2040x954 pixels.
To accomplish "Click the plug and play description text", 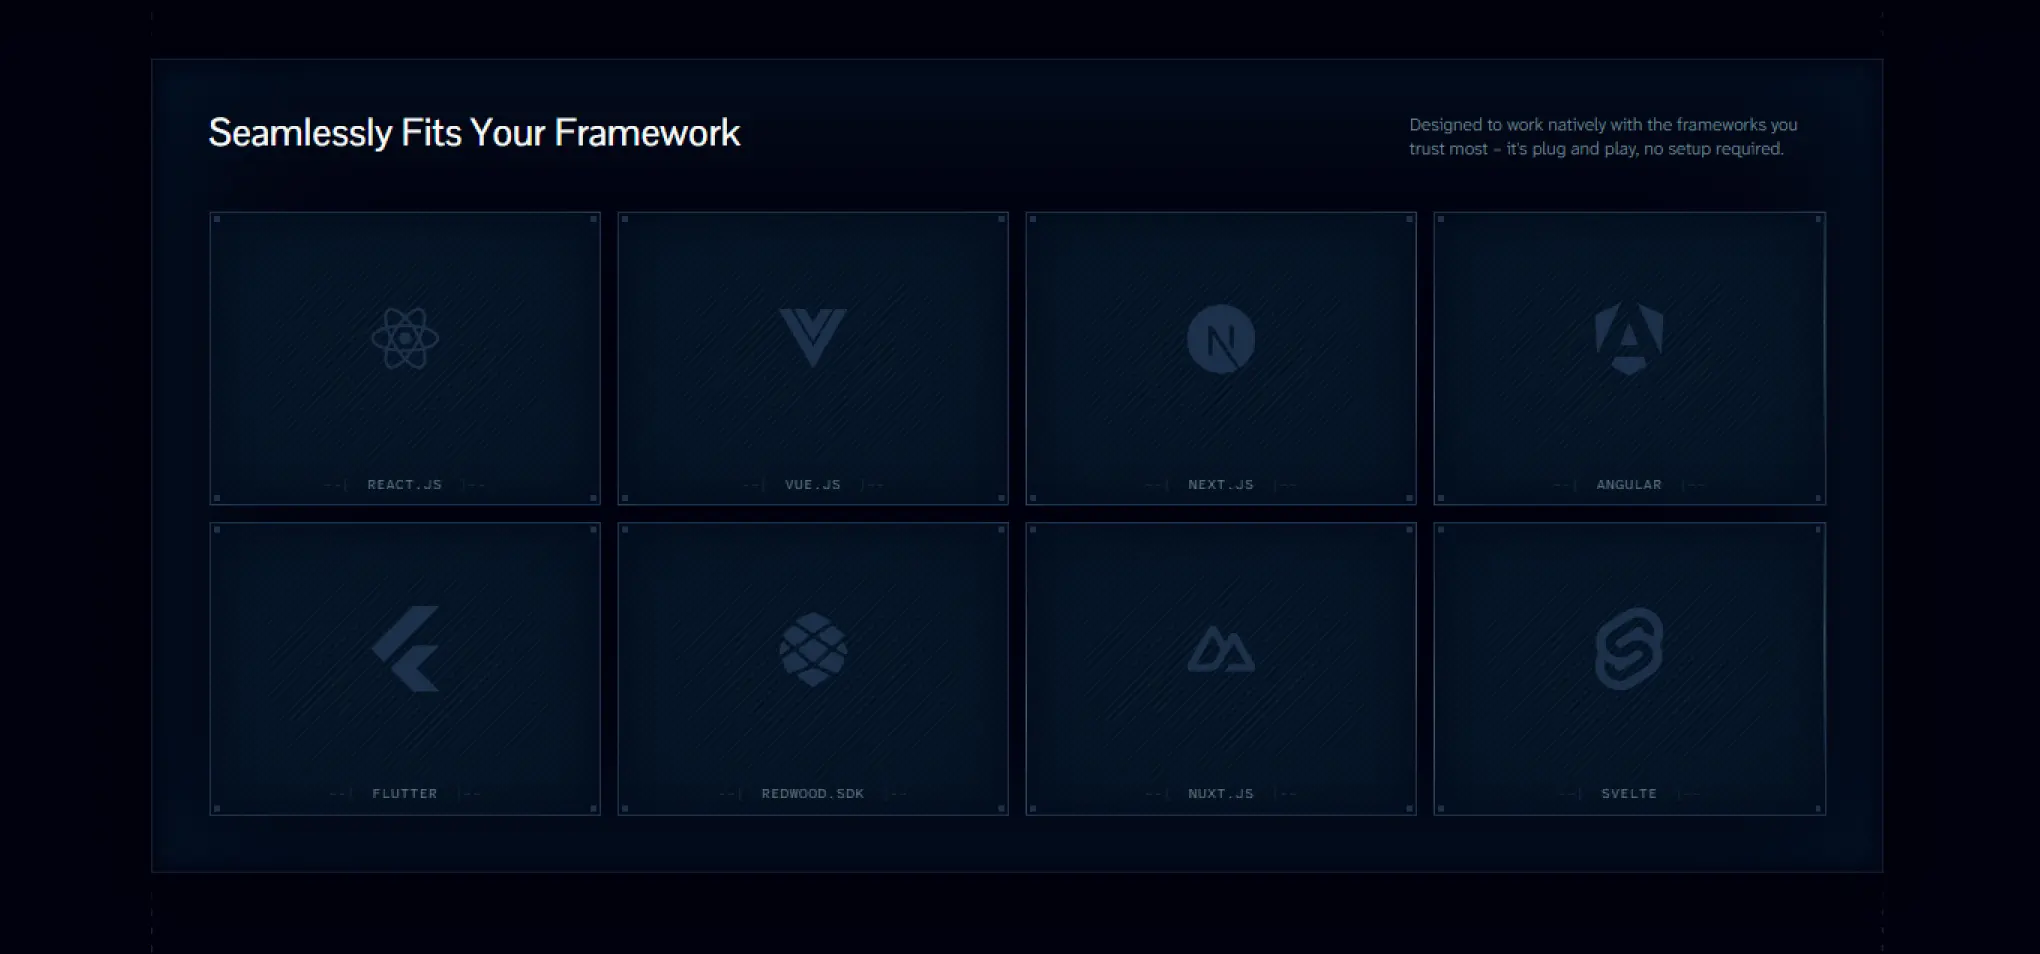I will click(1602, 136).
